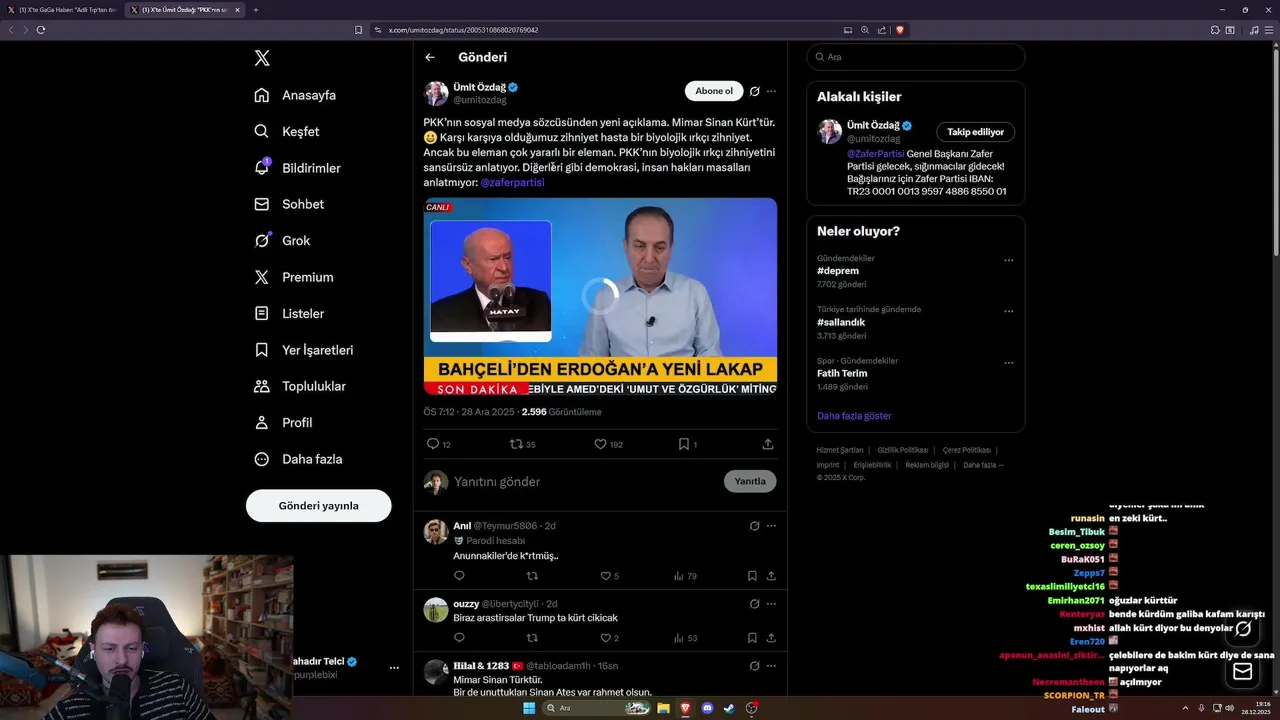Screen dimensions: 1280x720
Task: Open Gizlilik Politikası footer link
Action: click(x=902, y=450)
